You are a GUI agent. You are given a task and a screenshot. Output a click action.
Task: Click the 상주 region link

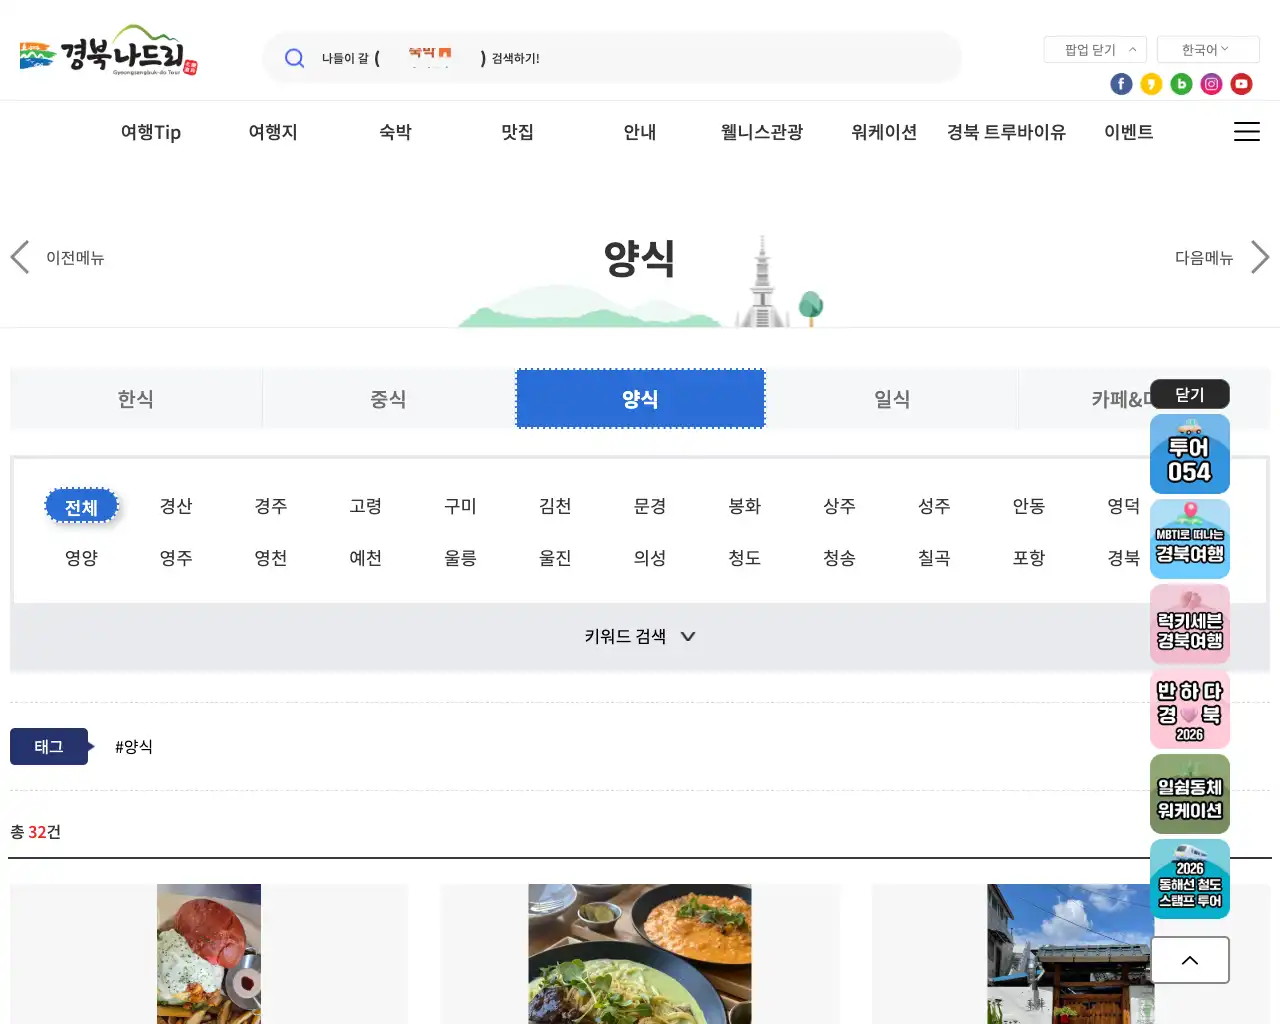839,506
